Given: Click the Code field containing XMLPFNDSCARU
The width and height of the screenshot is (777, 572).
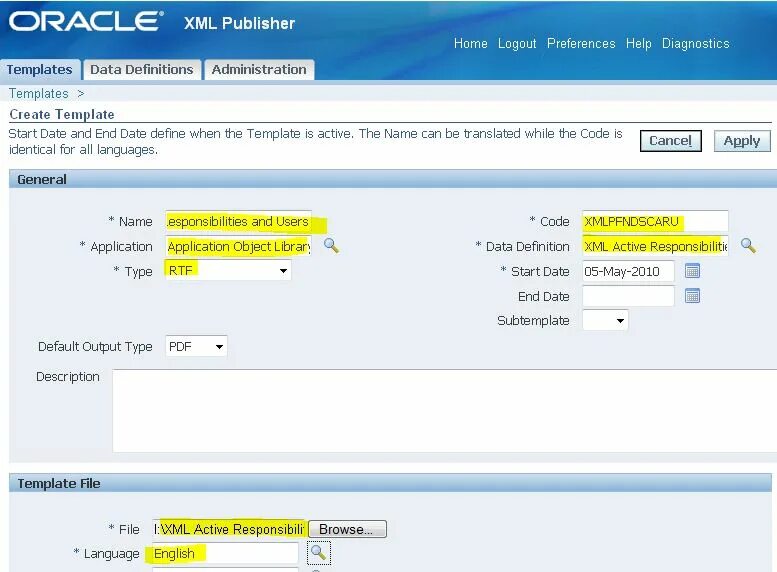Looking at the screenshot, I should point(655,221).
